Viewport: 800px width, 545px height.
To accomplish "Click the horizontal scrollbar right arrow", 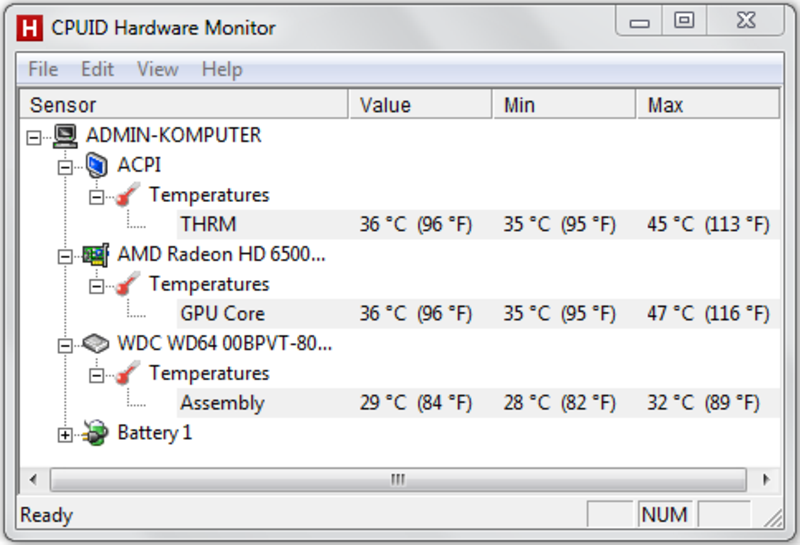I will 765,480.
